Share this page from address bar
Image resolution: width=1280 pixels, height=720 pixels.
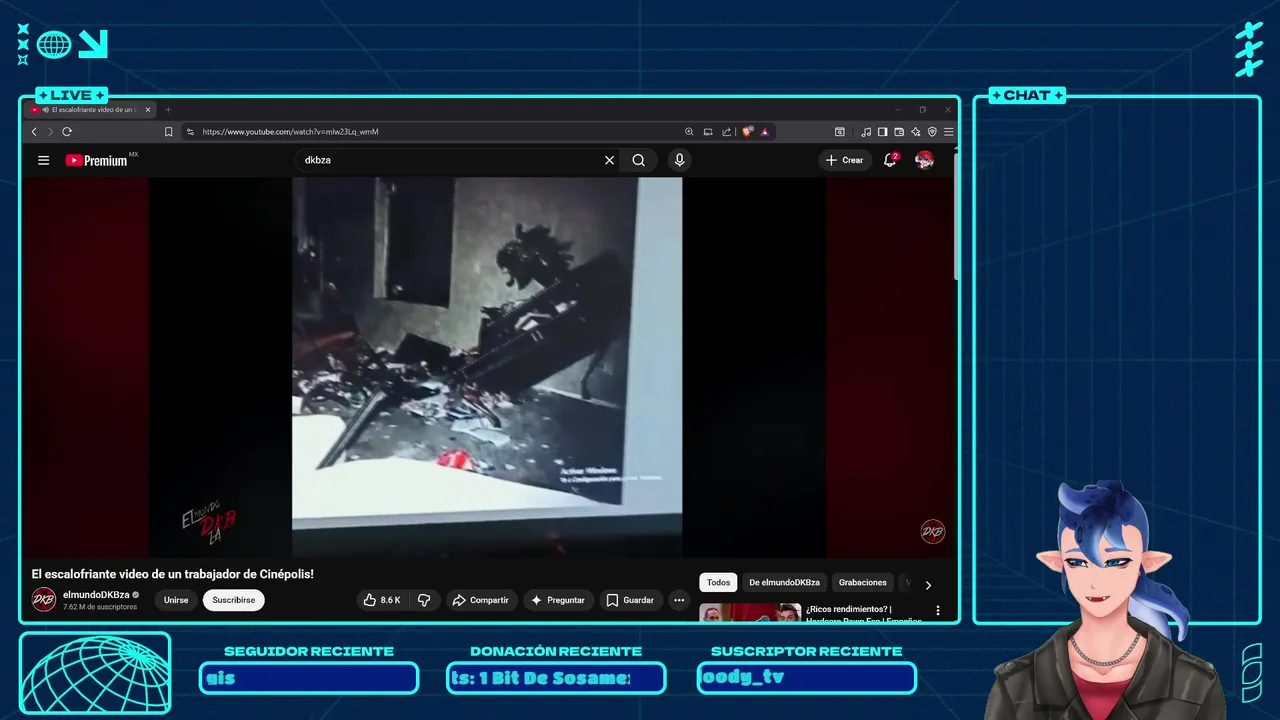[x=727, y=132]
